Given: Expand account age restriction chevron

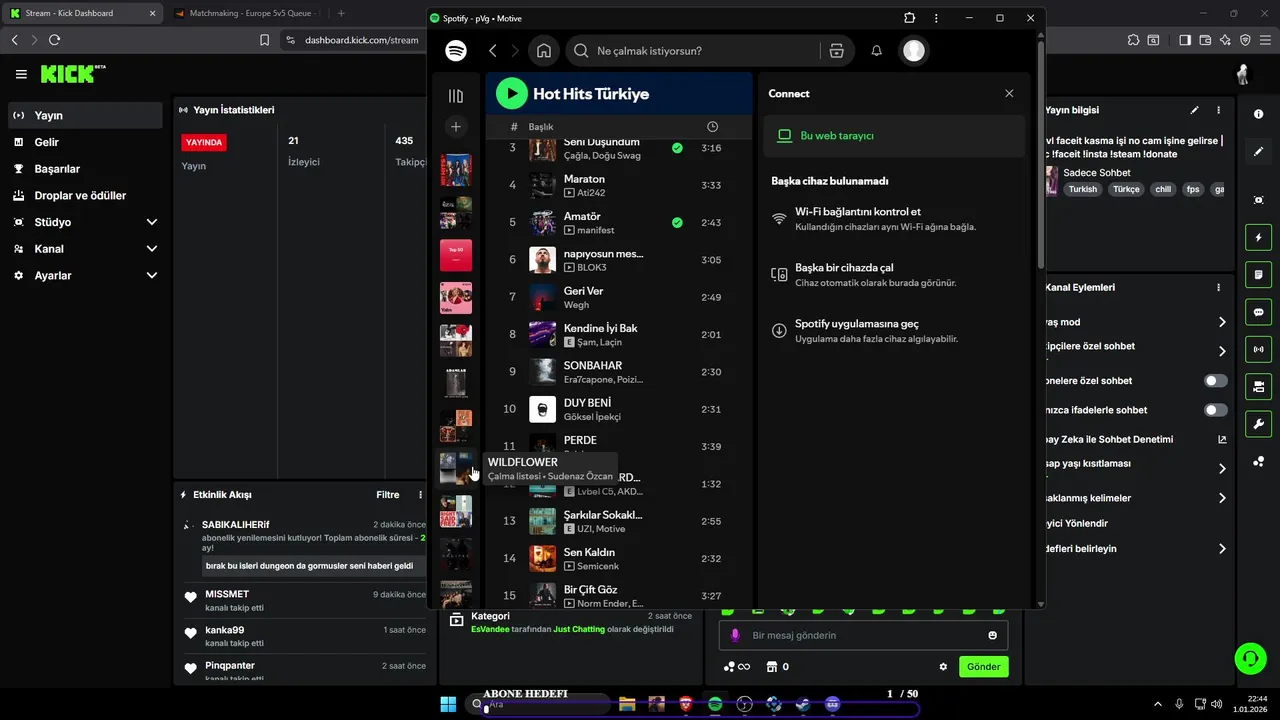Looking at the screenshot, I should click(1222, 469).
